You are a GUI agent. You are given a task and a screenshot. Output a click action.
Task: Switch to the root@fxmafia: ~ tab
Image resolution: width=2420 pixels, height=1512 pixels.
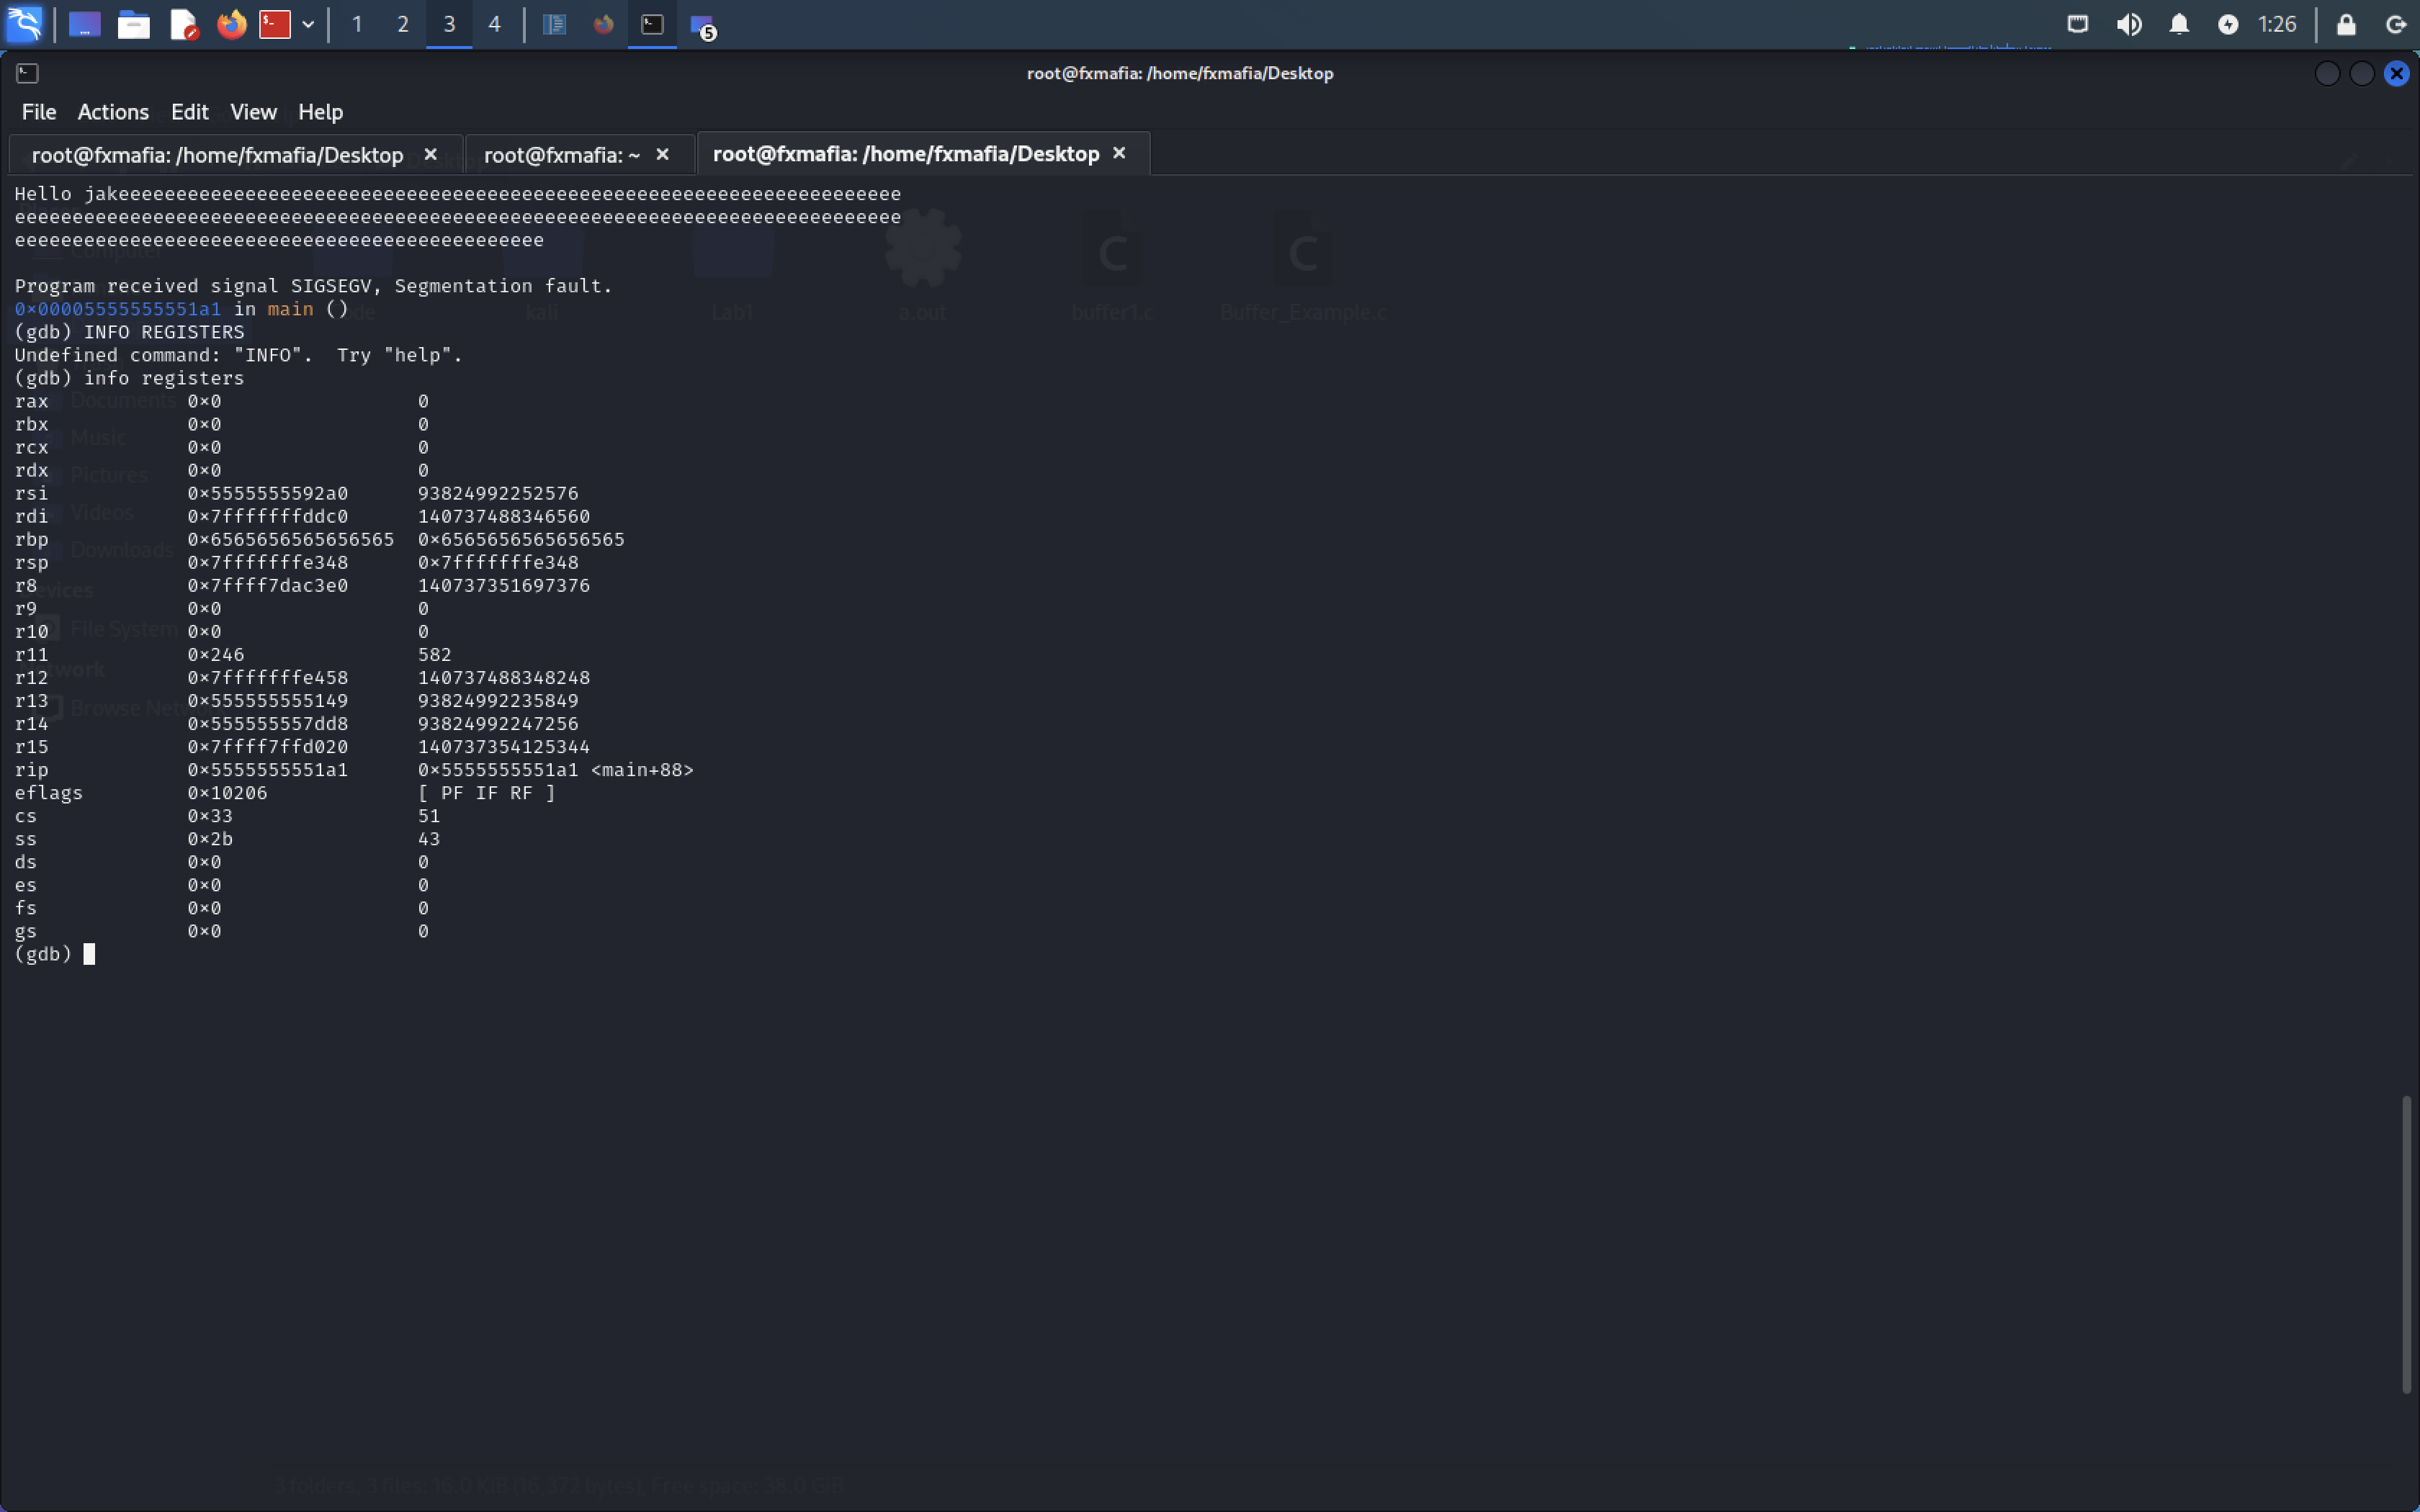(x=561, y=155)
